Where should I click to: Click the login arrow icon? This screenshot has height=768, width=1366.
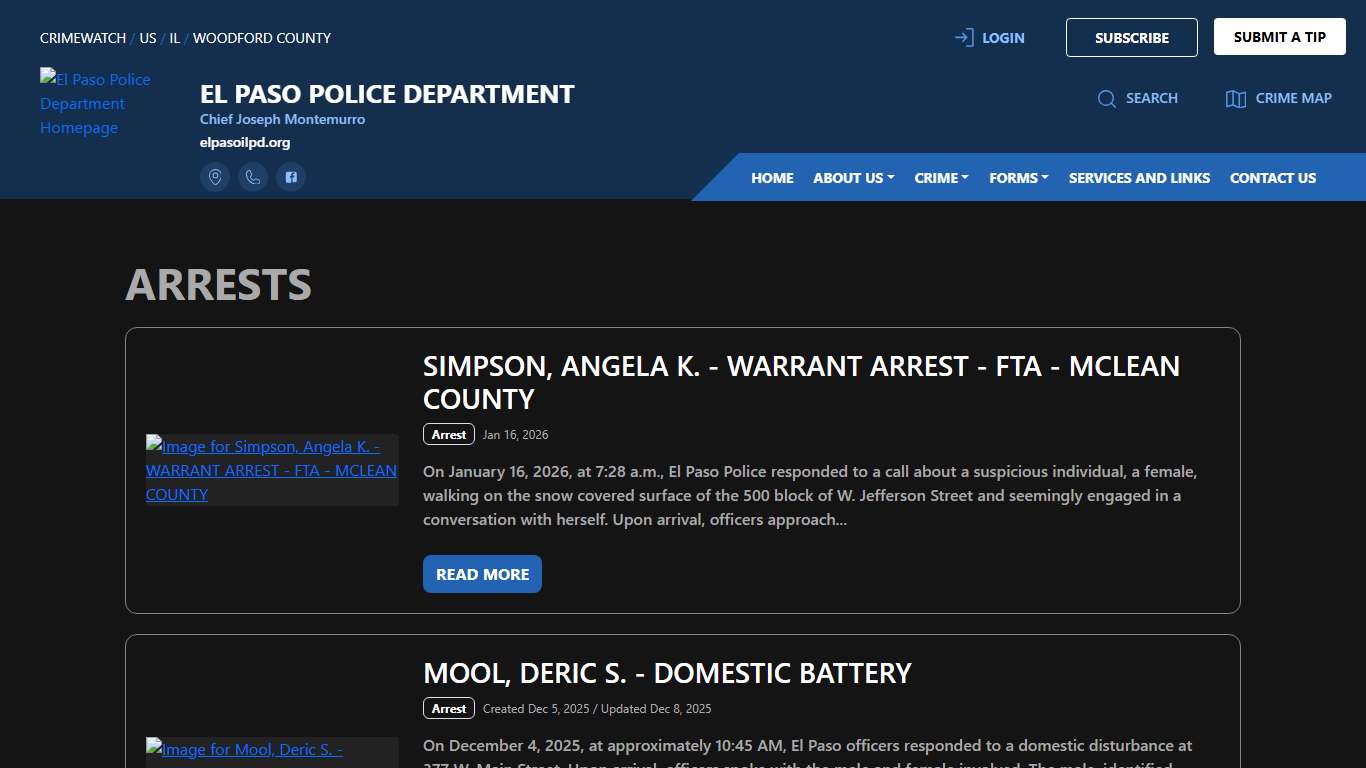pyautogui.click(x=963, y=37)
